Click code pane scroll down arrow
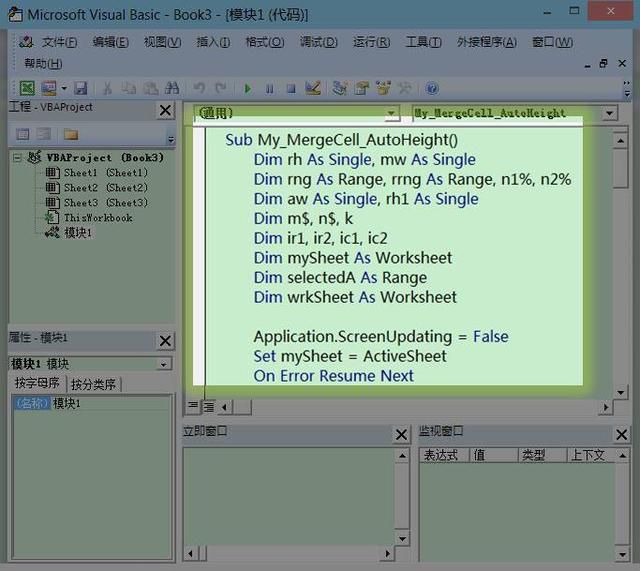Screen dimensions: 640x571 coord(620,393)
